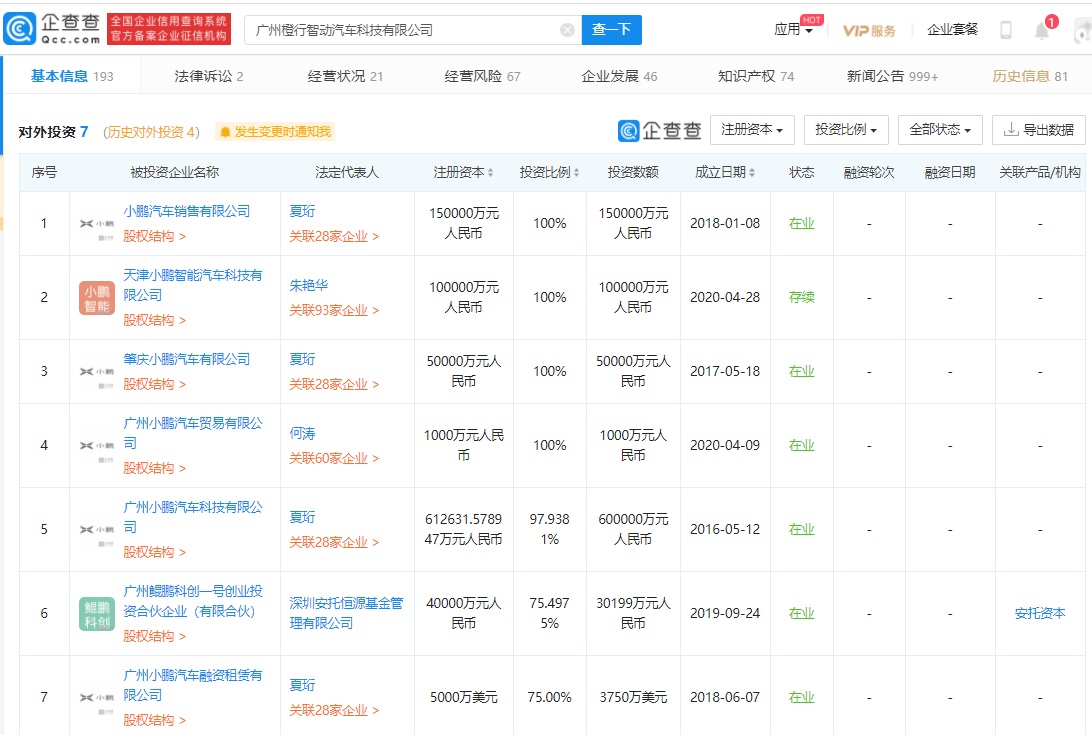Click the mobile phone icon in header
Screen dimensions: 1092x735
pos(1006,30)
